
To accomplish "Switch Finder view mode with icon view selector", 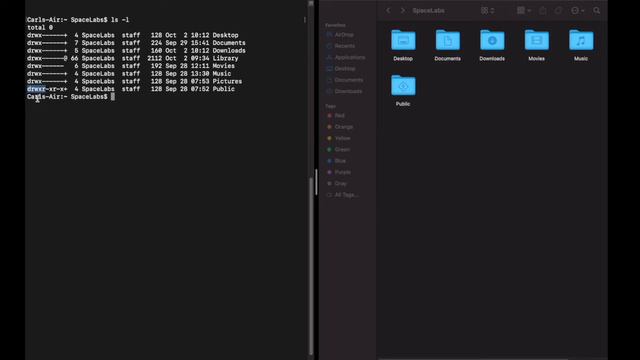I will pos(487,11).
